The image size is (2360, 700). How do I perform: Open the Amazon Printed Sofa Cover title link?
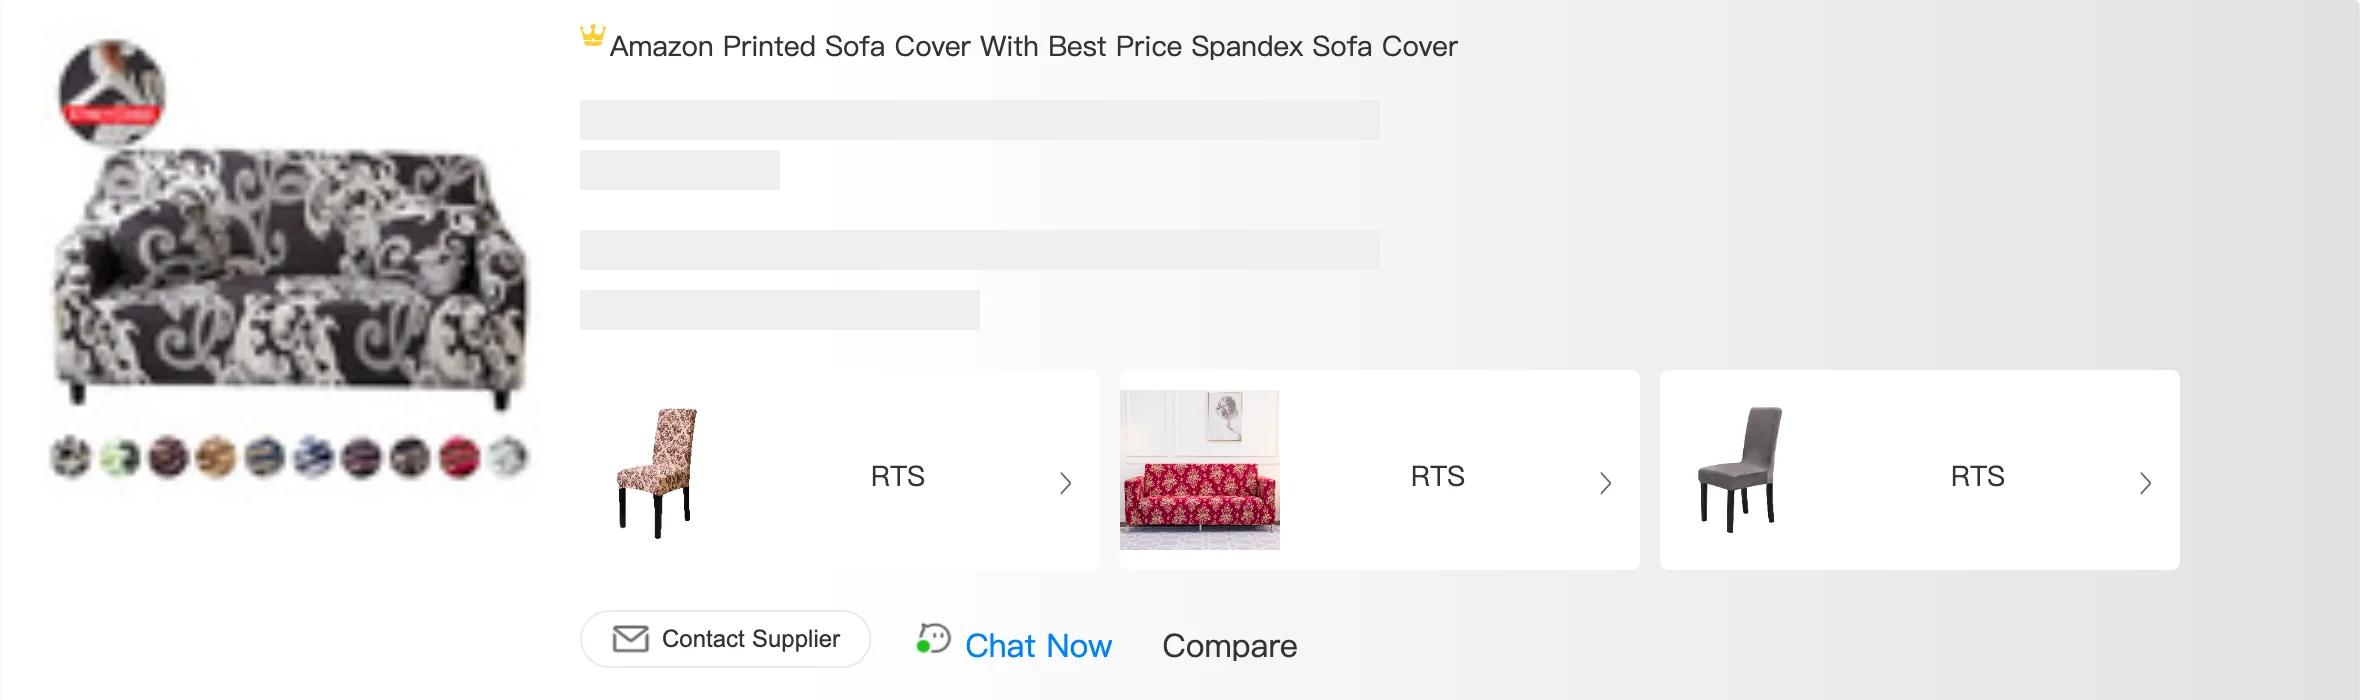[1033, 47]
